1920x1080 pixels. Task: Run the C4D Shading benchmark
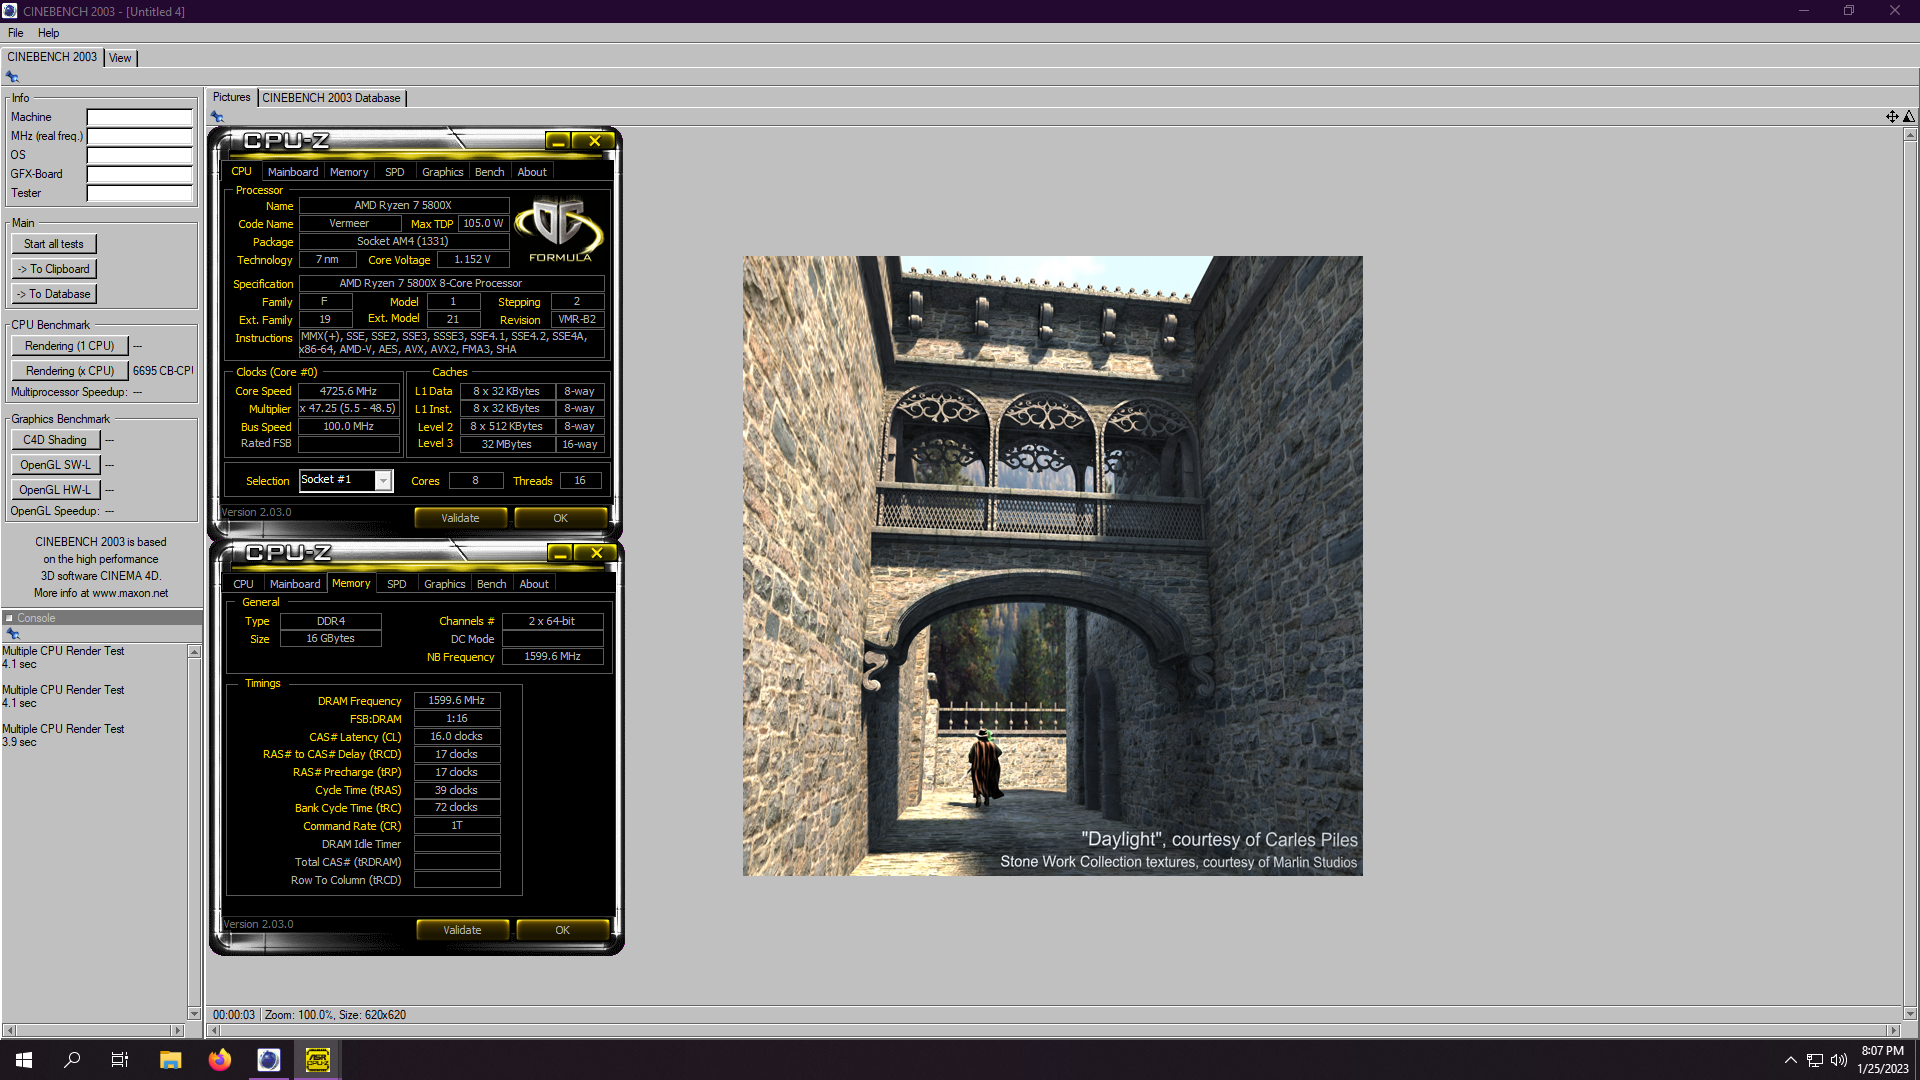[x=55, y=440]
